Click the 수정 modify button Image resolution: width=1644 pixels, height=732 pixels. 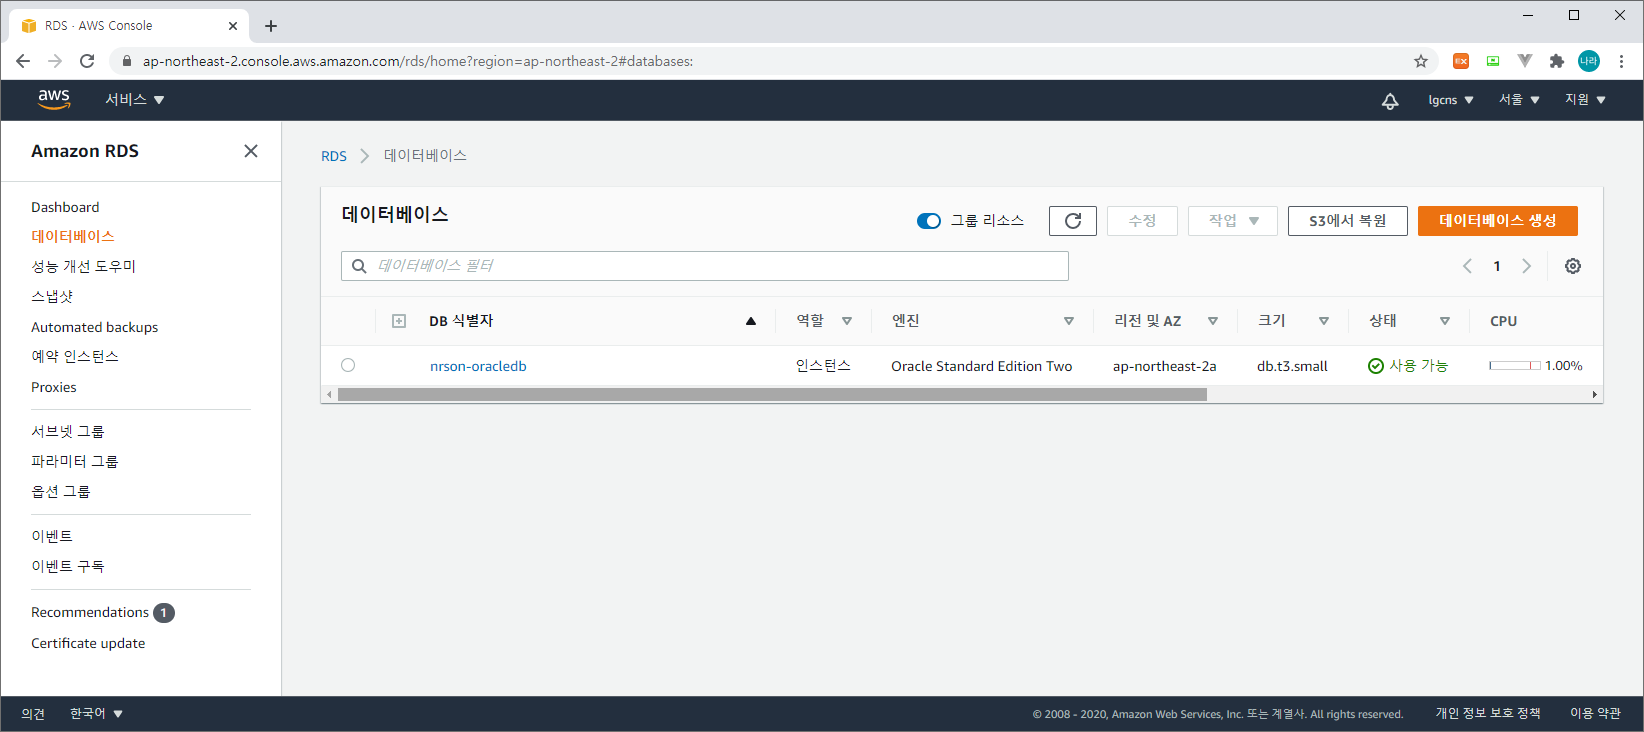point(1142,221)
